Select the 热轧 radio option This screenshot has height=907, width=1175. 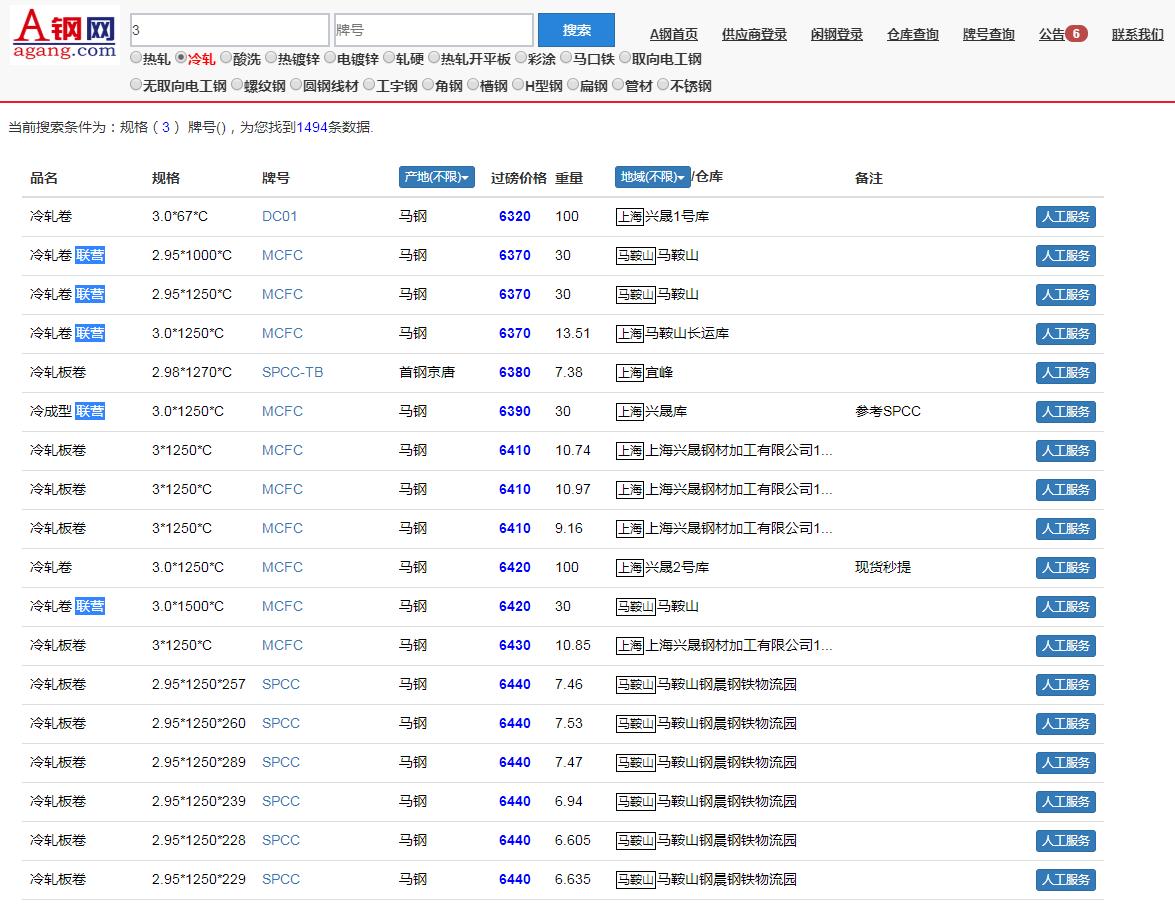136,58
